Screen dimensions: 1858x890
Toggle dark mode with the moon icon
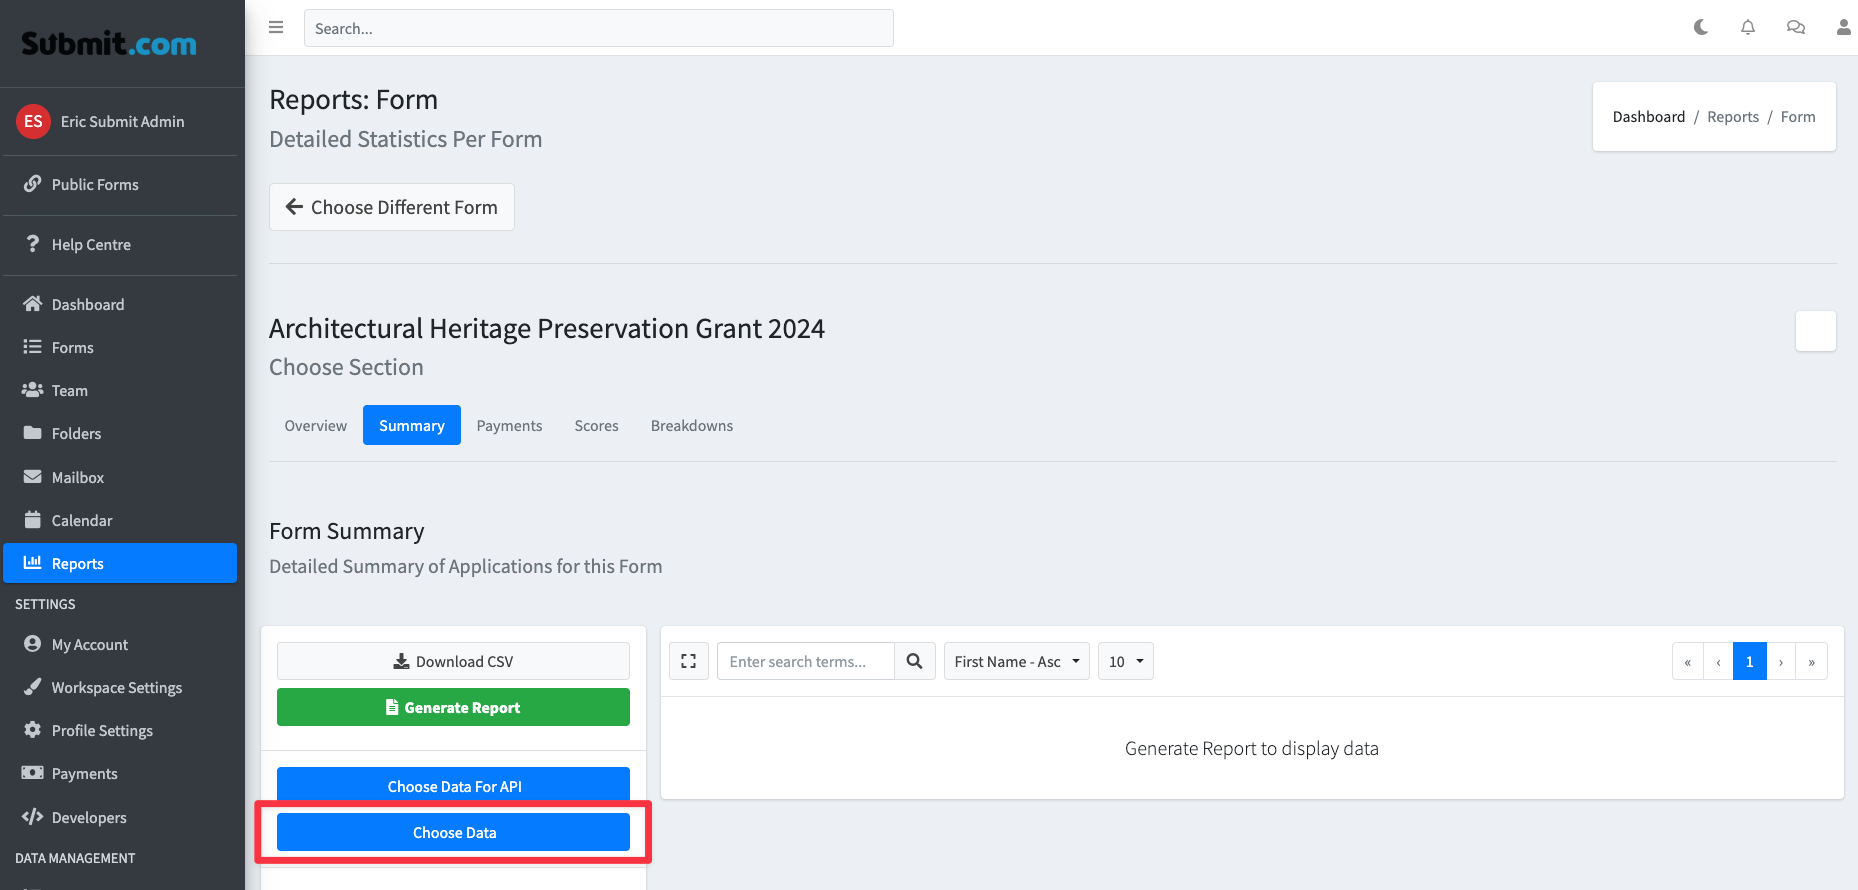coord(1700,28)
